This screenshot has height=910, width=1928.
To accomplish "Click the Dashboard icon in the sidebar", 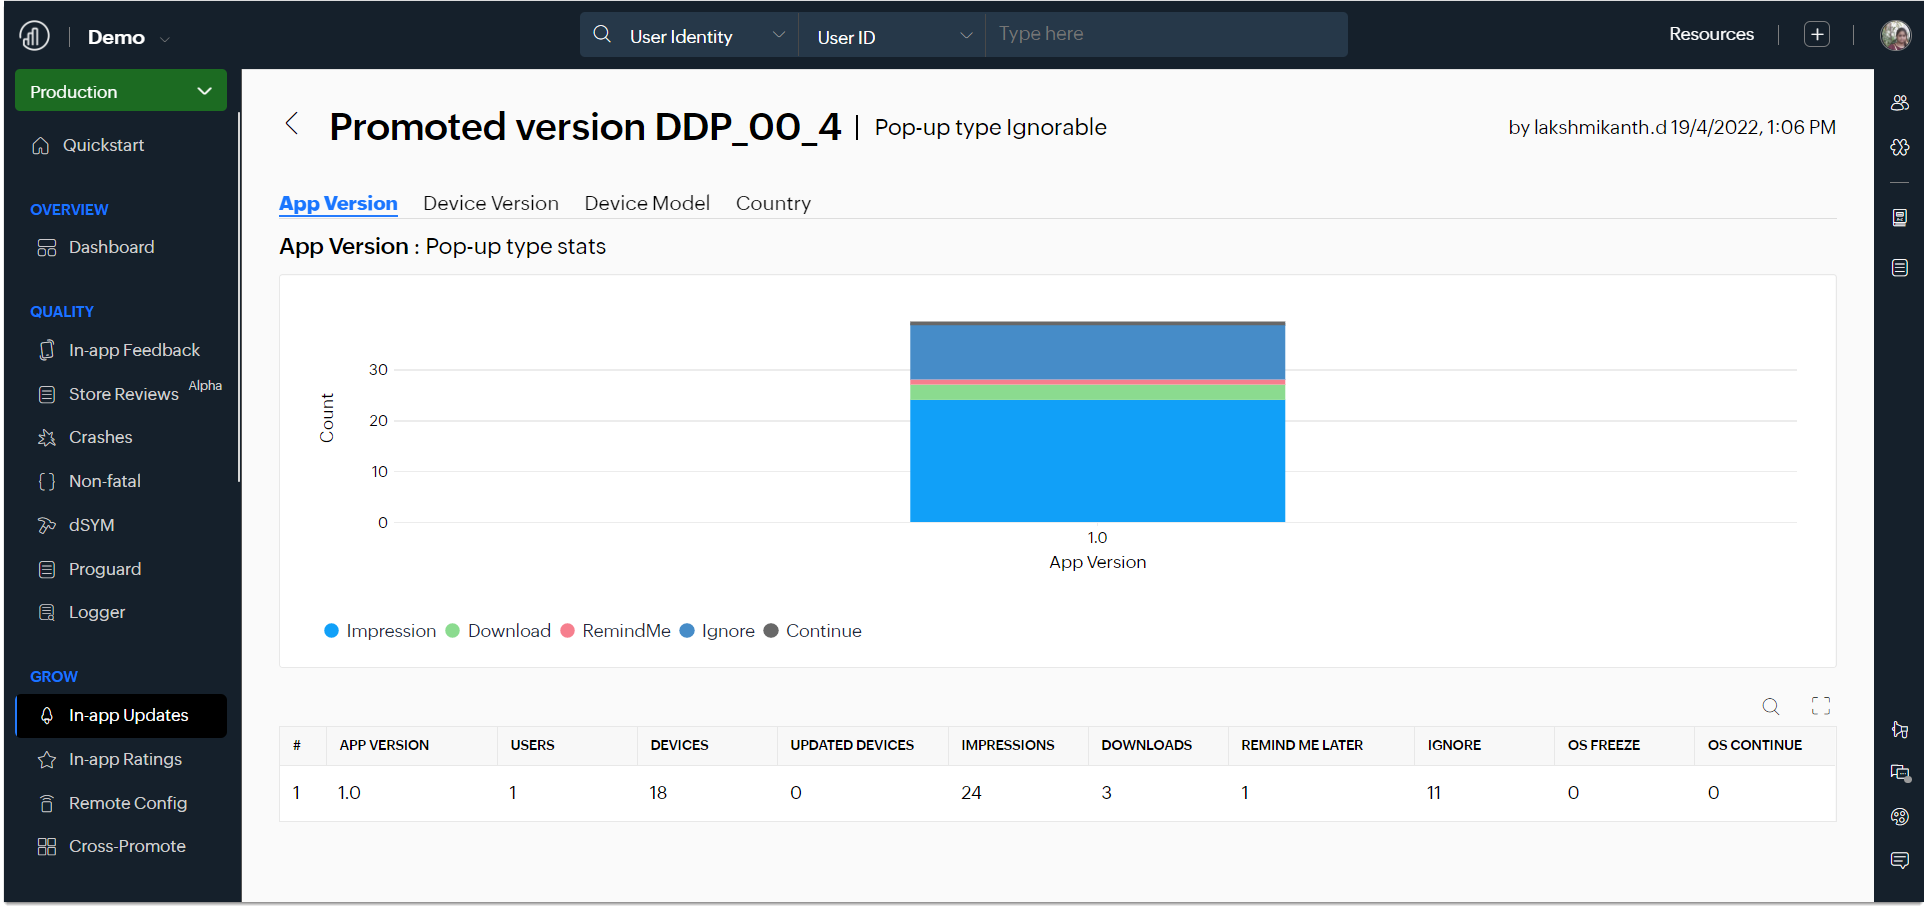I will 47,247.
